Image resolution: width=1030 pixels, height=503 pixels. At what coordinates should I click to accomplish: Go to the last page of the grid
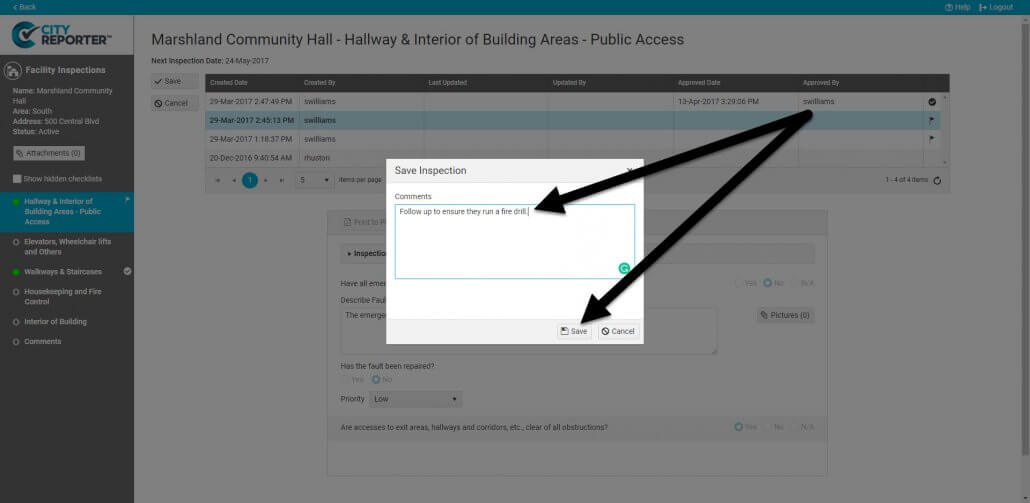pos(281,180)
